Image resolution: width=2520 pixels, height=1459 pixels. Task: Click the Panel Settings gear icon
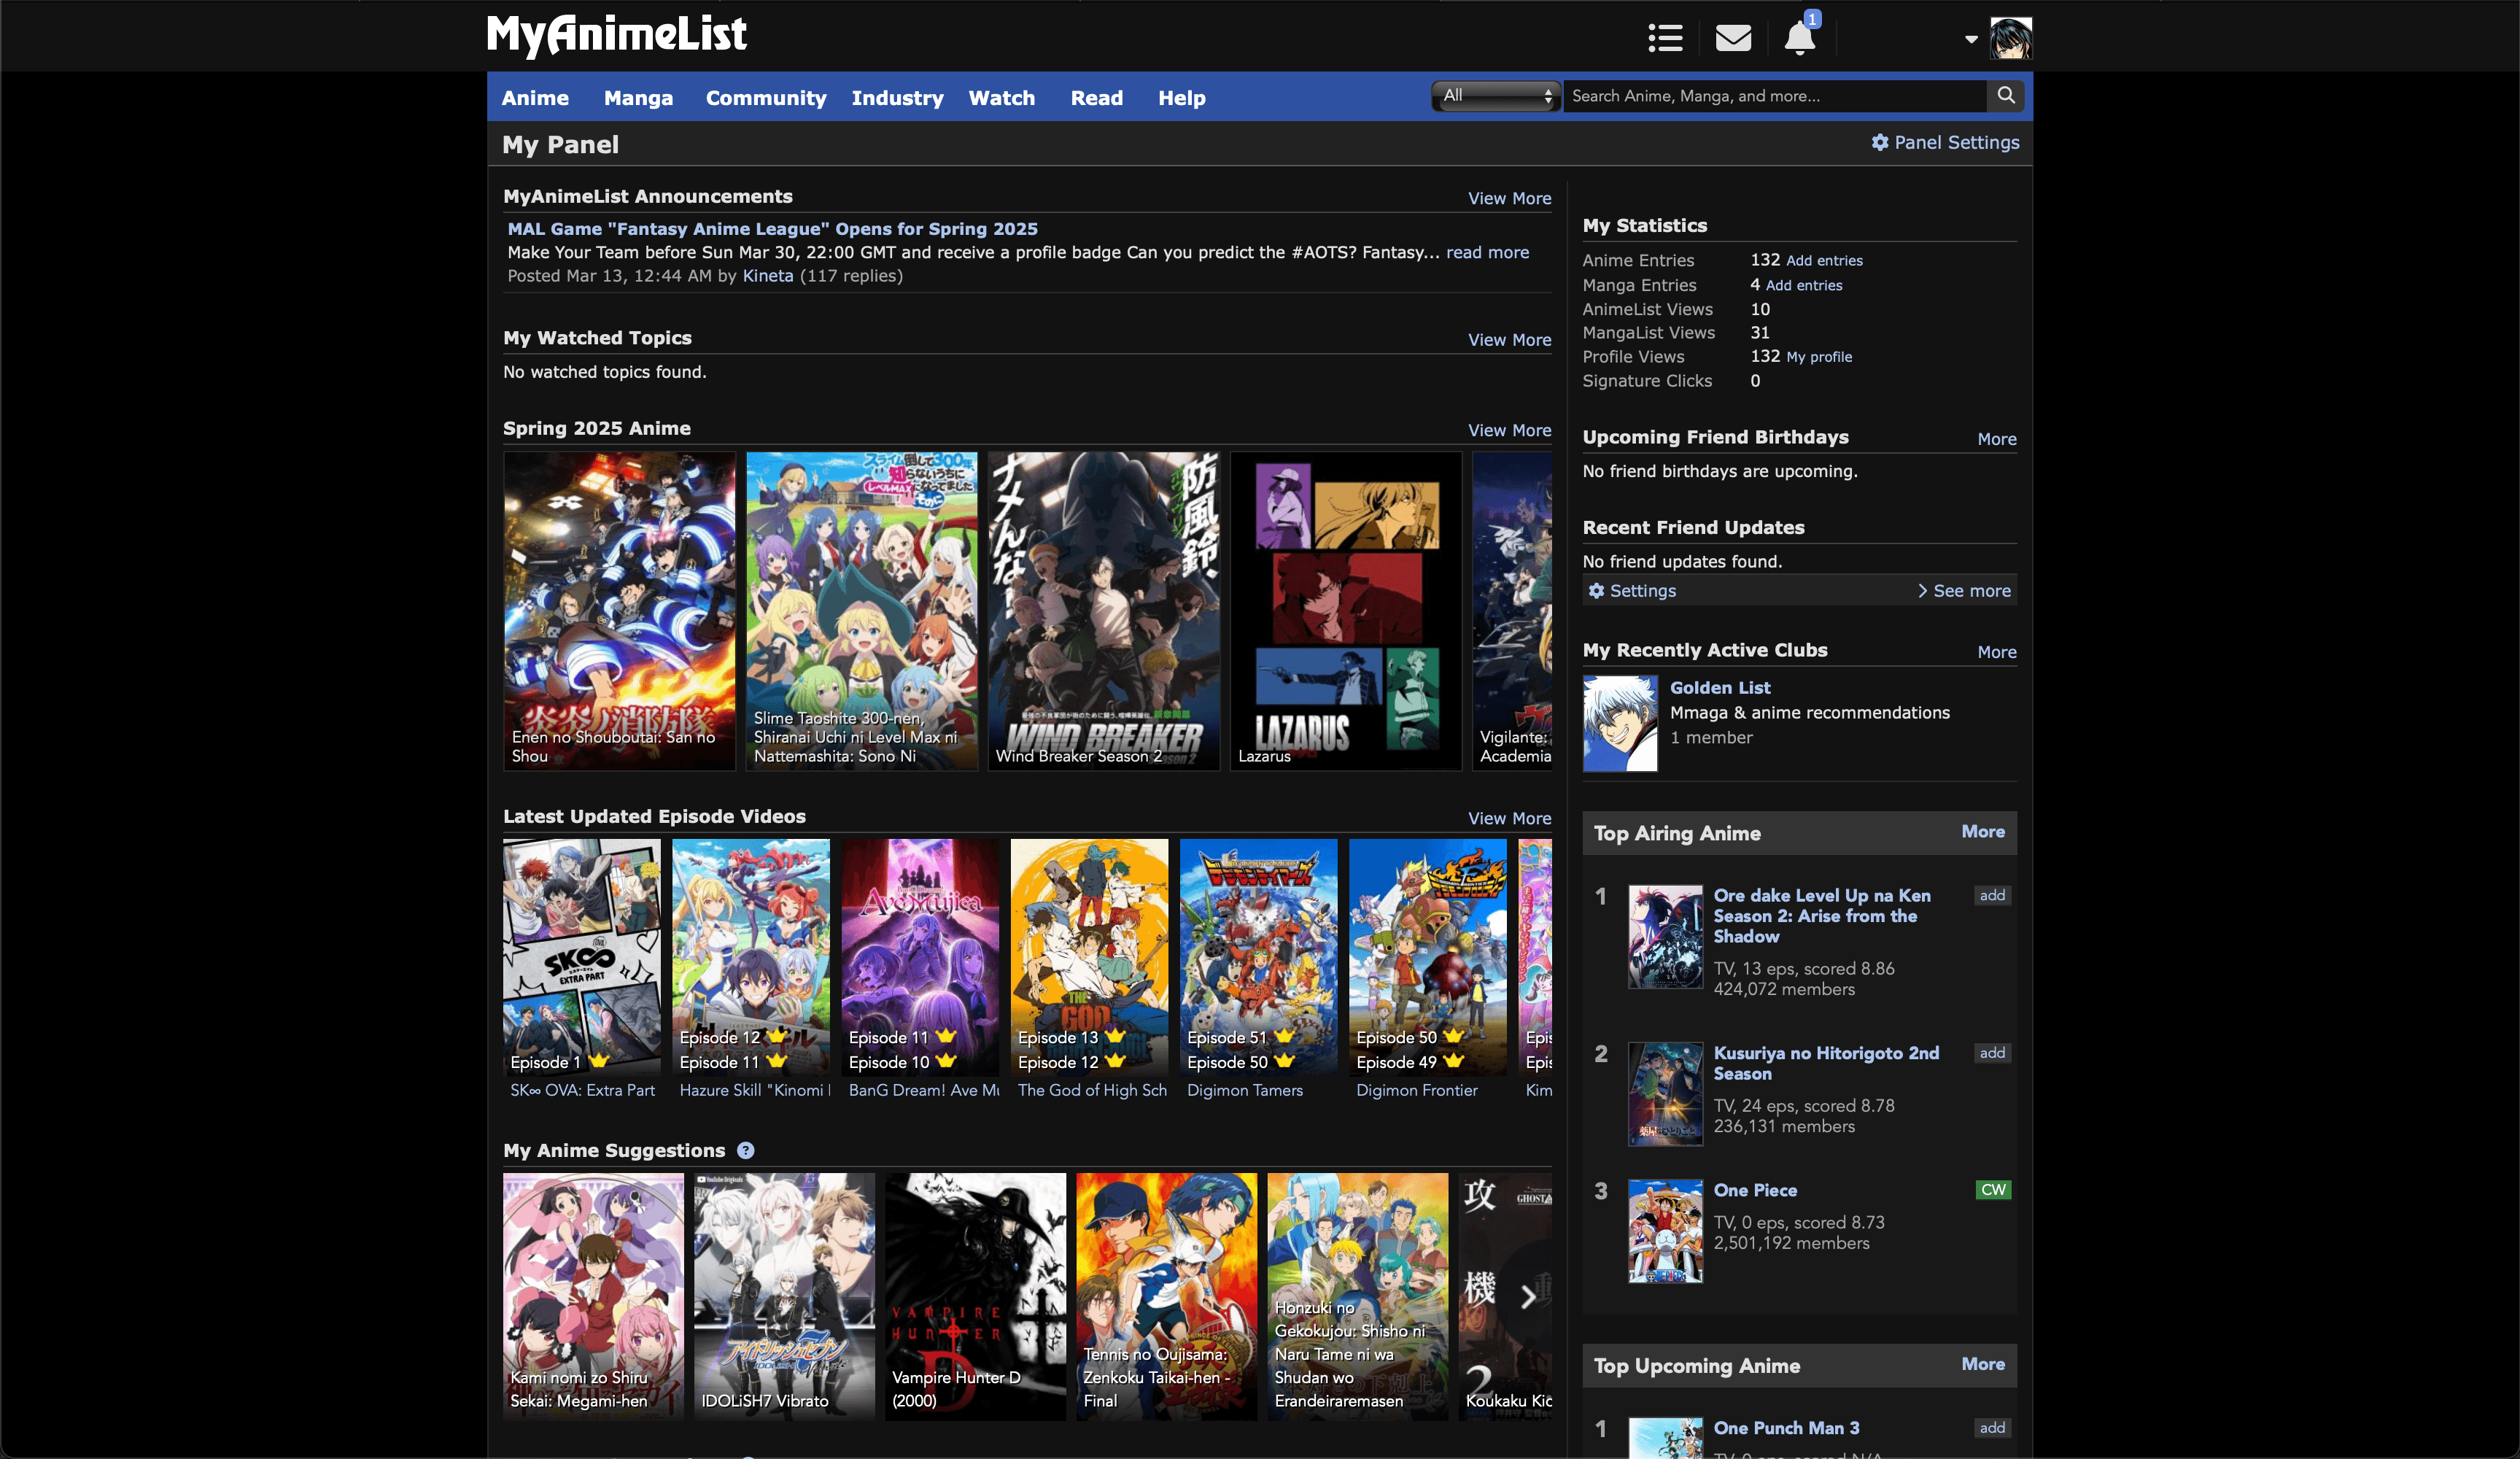point(1880,142)
